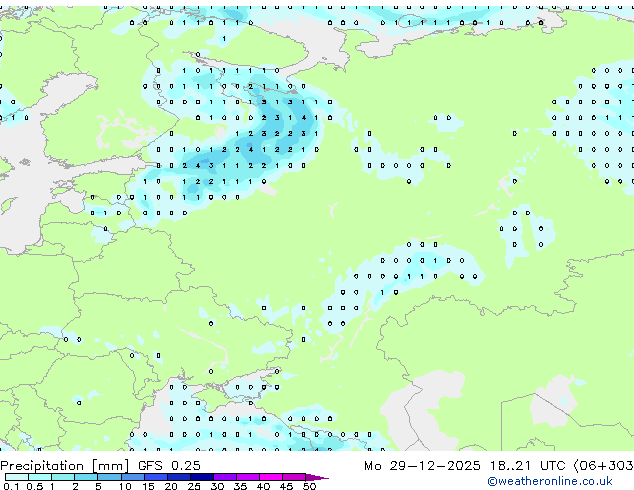Image resolution: width=634 pixels, height=490 pixels.
Task: Click the '25' legend scale label
Action: [194, 486]
